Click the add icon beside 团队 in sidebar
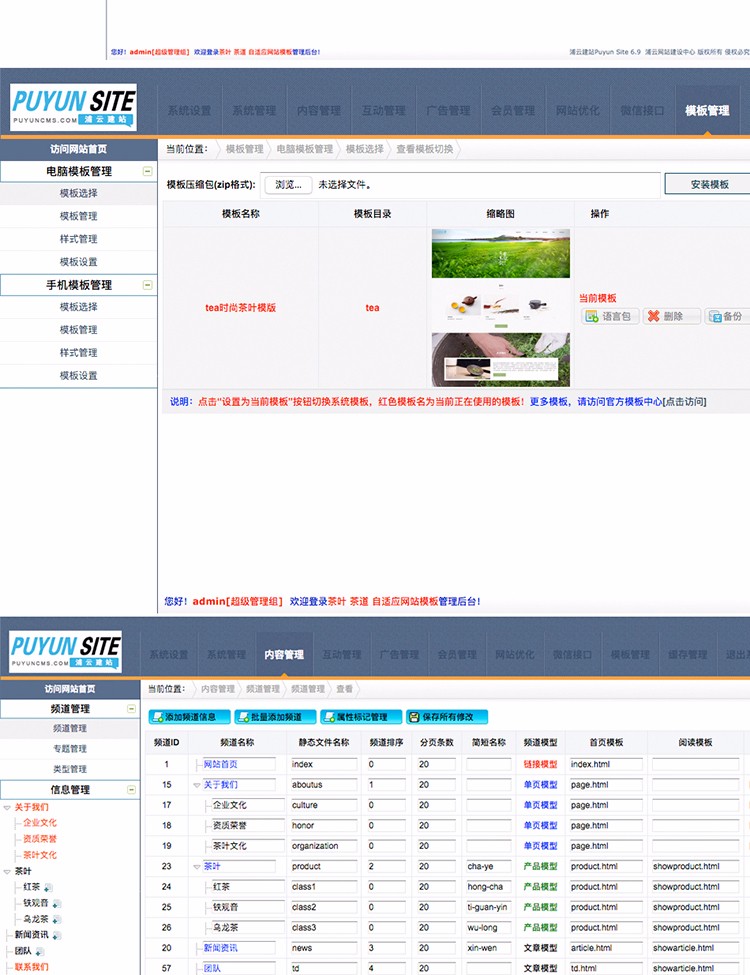Image resolution: width=750 pixels, height=975 pixels. click(x=40, y=951)
